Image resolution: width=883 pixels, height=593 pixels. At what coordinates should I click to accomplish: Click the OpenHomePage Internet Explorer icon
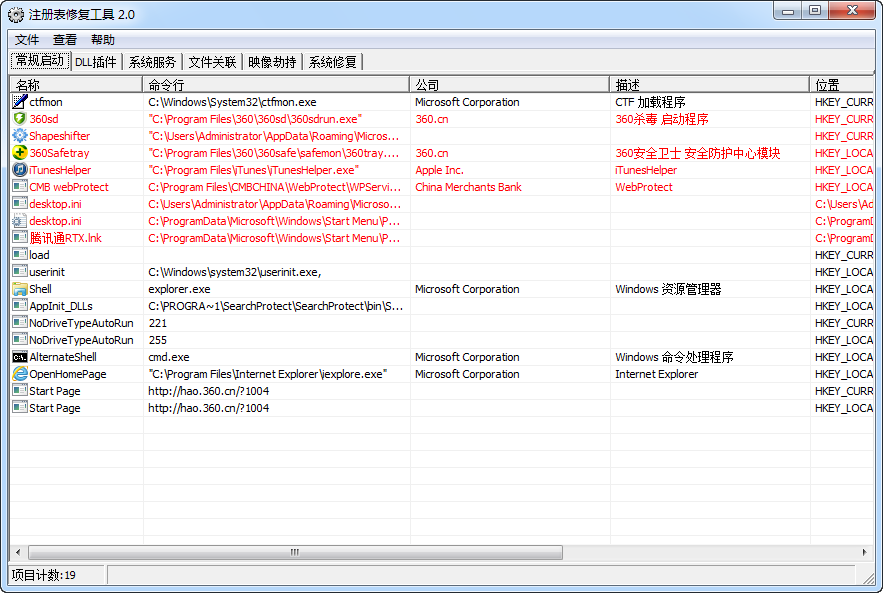(x=20, y=373)
